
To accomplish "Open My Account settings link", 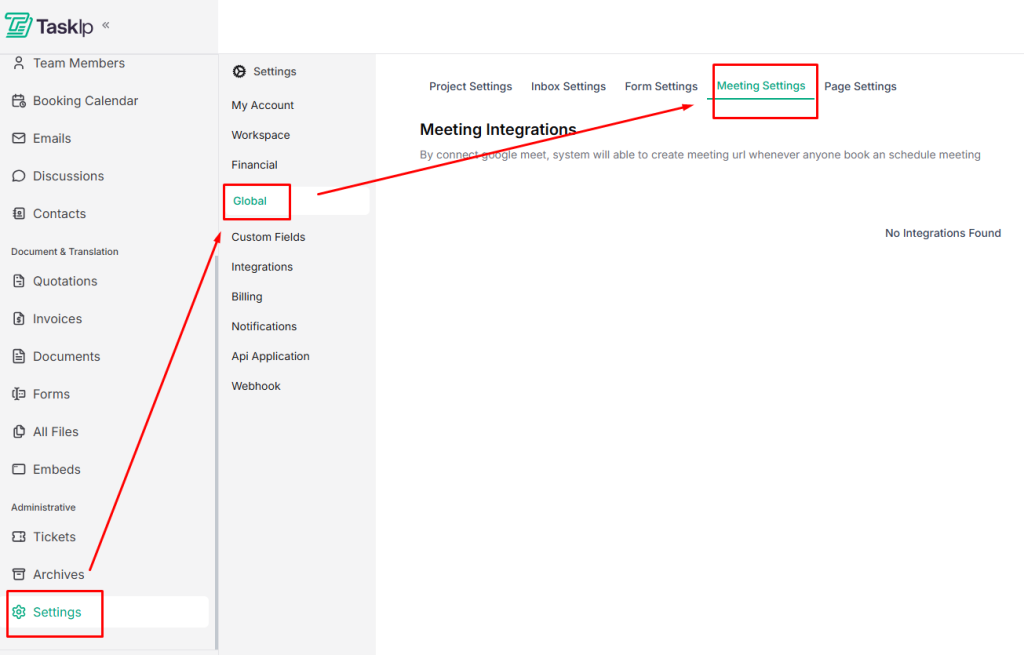I will pos(262,105).
